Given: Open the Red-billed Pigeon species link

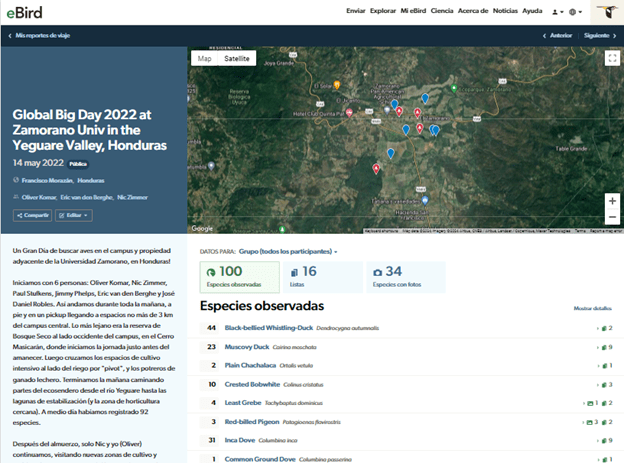Looking at the screenshot, I should (252, 422).
